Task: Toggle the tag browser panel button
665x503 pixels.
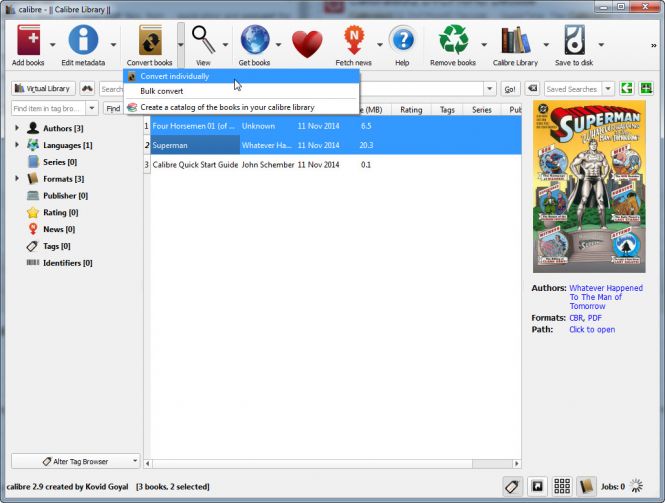Action: pos(511,486)
